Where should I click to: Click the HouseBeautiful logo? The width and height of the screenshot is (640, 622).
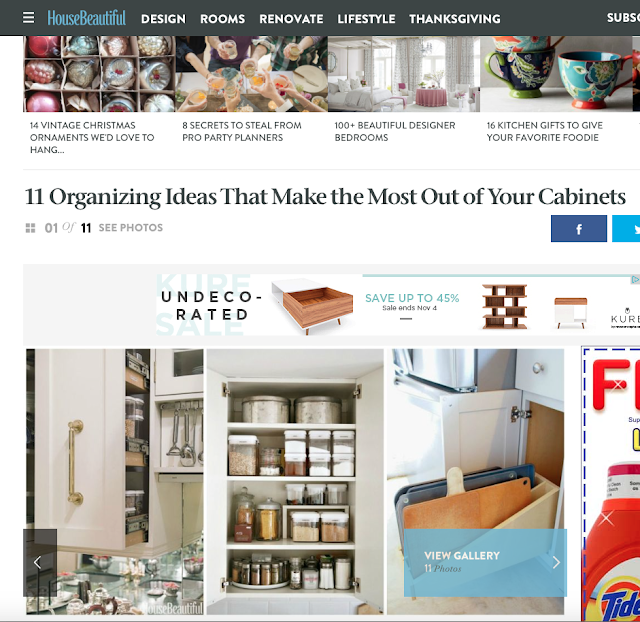click(87, 18)
